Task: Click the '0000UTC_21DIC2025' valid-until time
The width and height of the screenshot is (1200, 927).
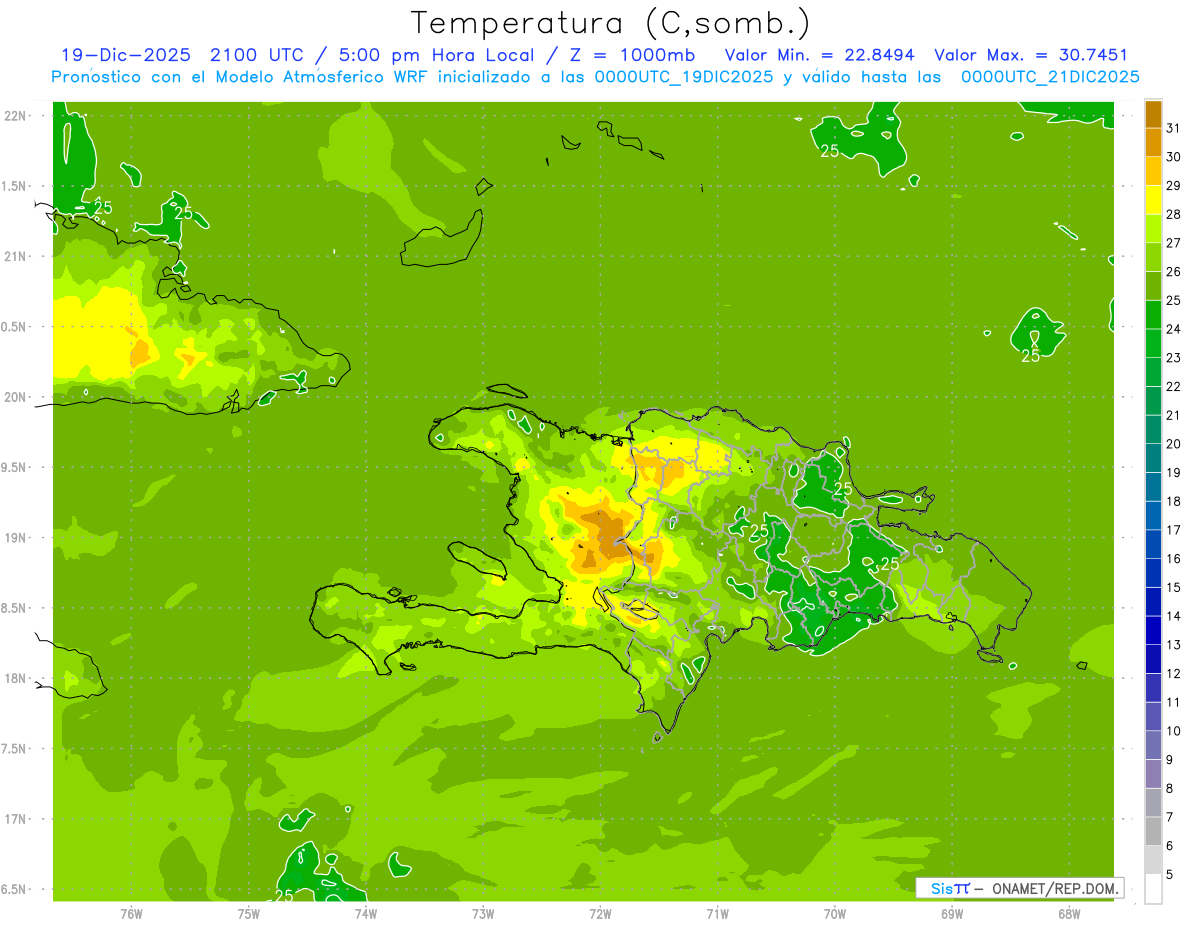Action: click(1050, 77)
